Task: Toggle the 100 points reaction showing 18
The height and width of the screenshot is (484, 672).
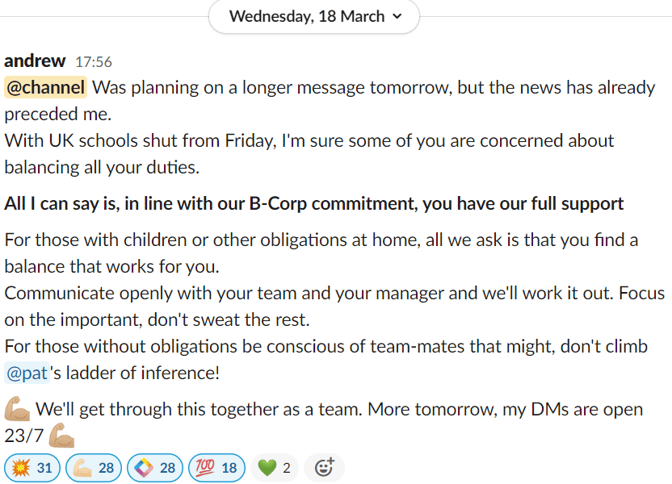Action: 216,468
